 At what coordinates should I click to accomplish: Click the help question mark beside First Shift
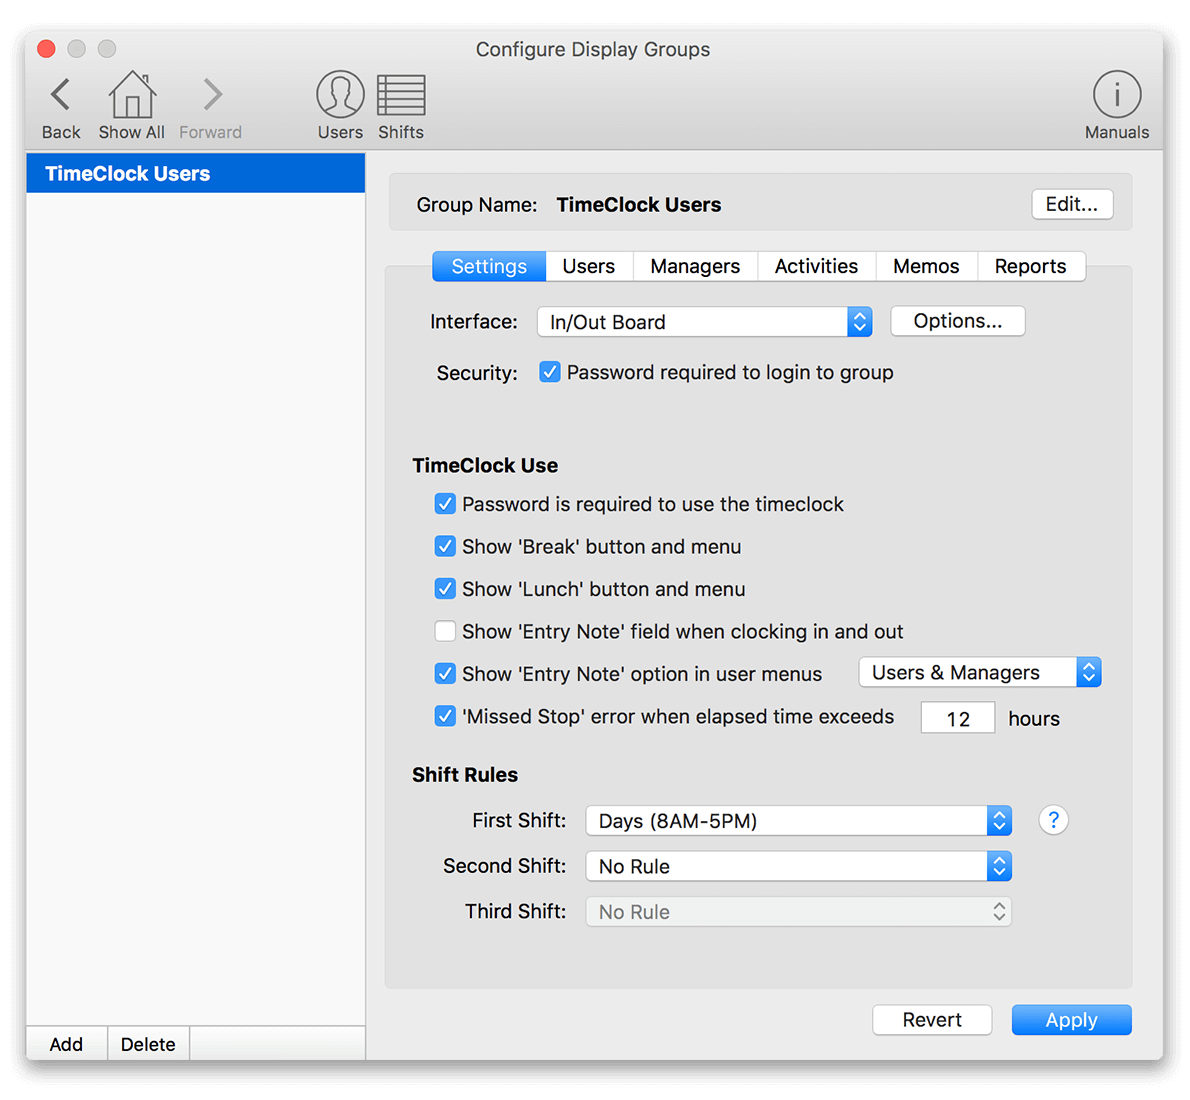[1053, 820]
